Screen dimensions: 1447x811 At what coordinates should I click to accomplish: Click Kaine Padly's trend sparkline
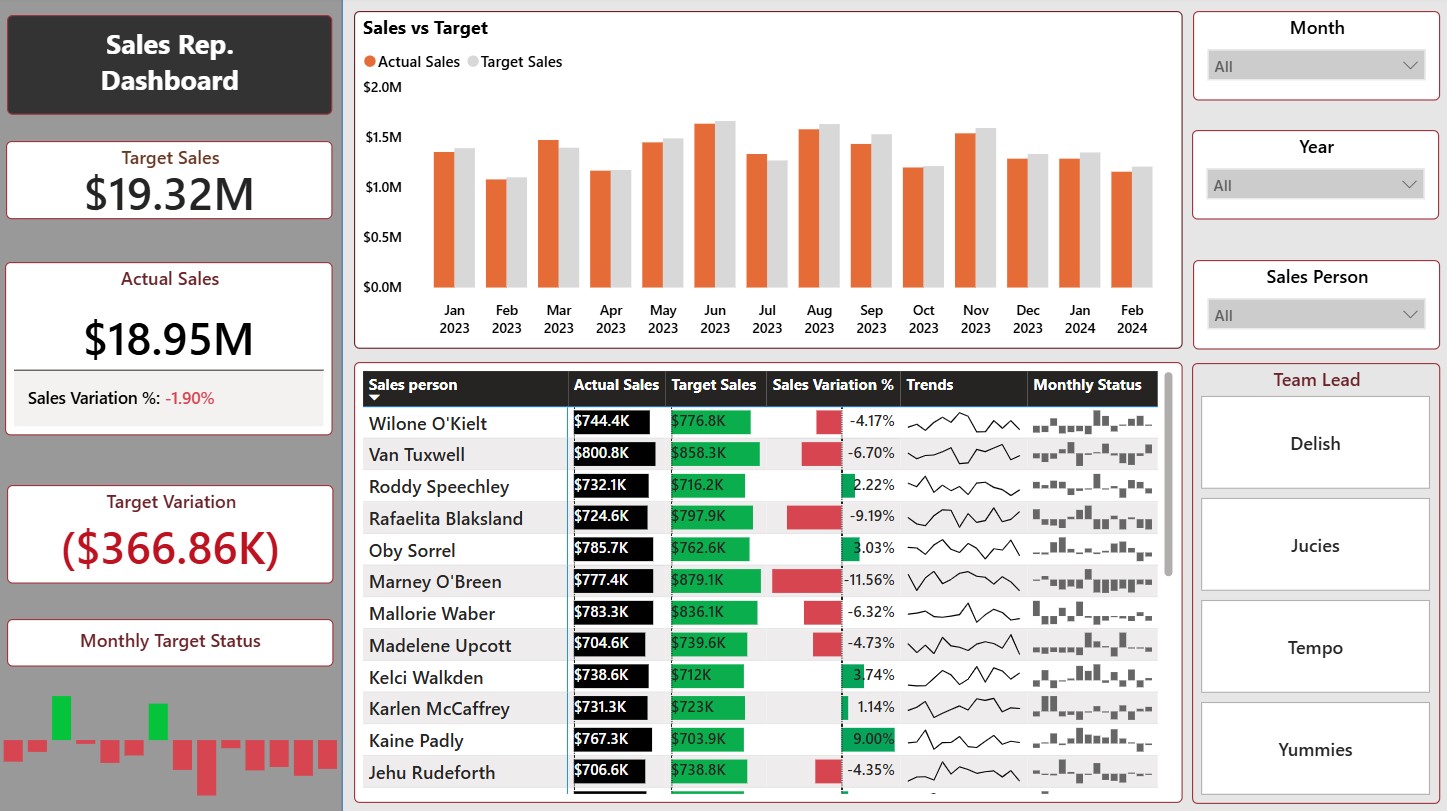coord(964,741)
